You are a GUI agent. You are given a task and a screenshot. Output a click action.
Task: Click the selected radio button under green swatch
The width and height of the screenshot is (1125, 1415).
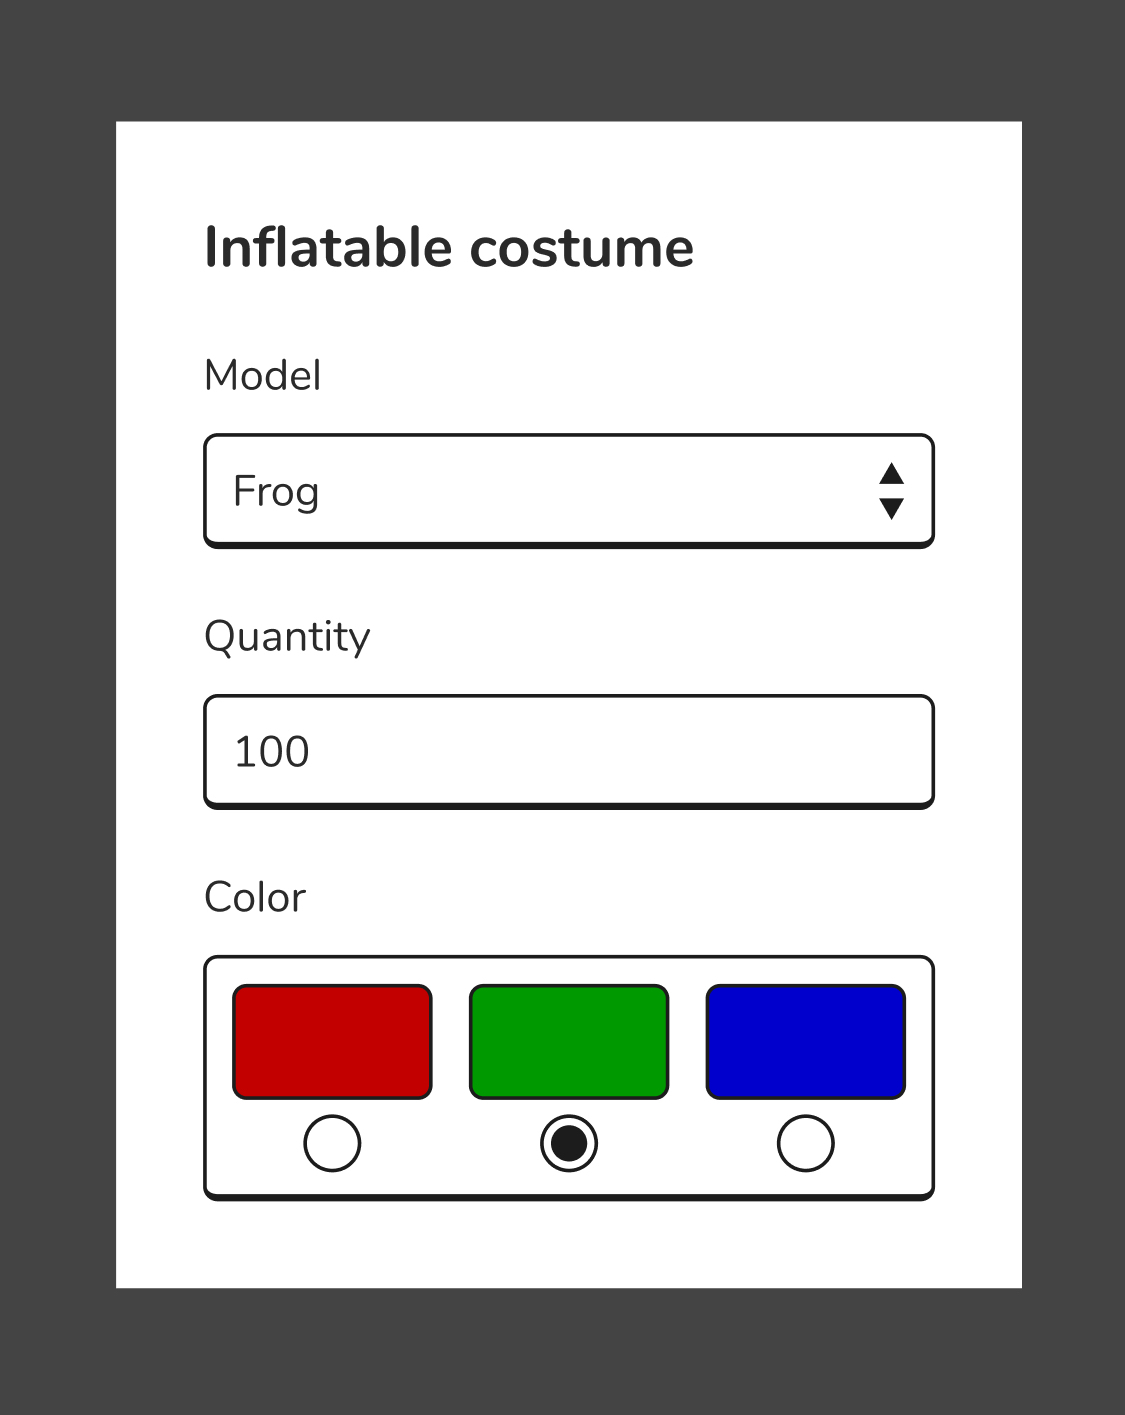coord(569,1143)
